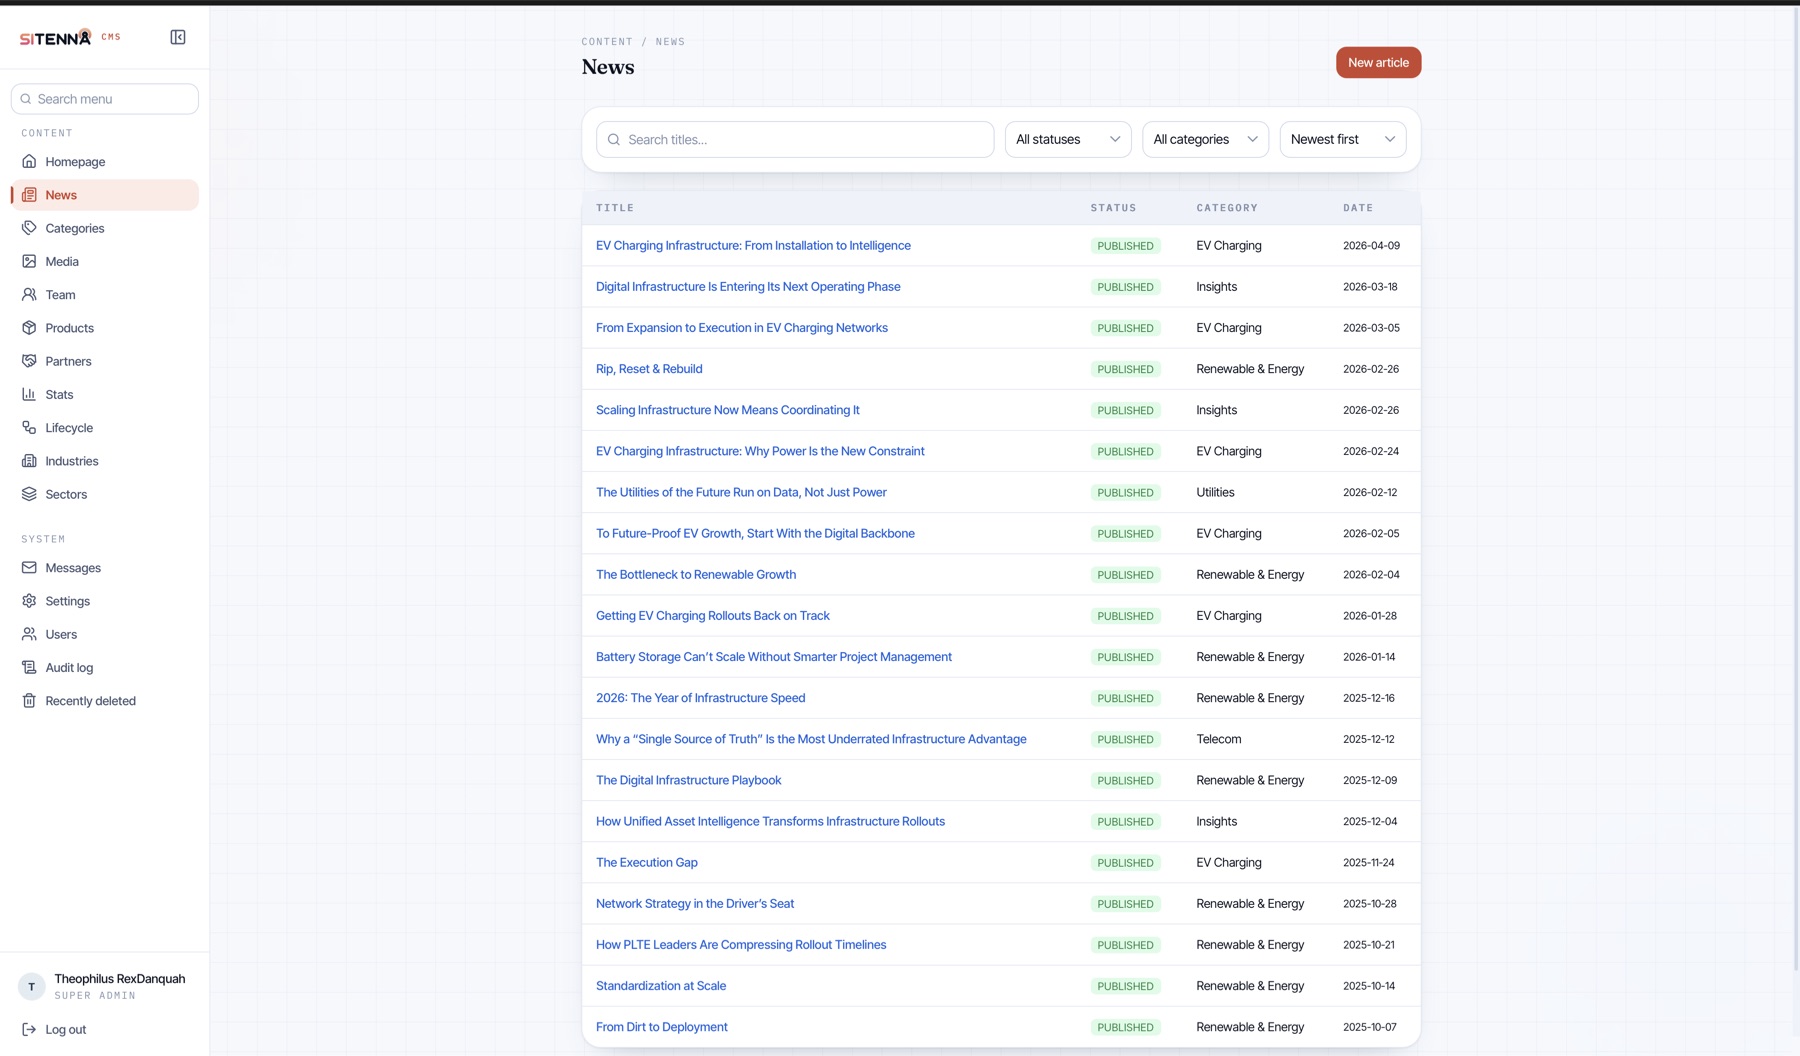Open the All statuses dropdown
The width and height of the screenshot is (1800, 1056).
click(1068, 140)
